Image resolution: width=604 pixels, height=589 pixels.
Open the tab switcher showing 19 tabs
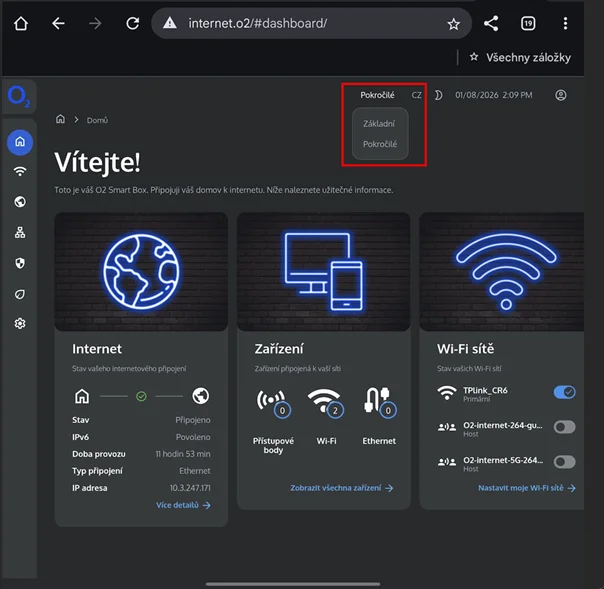[x=528, y=23]
